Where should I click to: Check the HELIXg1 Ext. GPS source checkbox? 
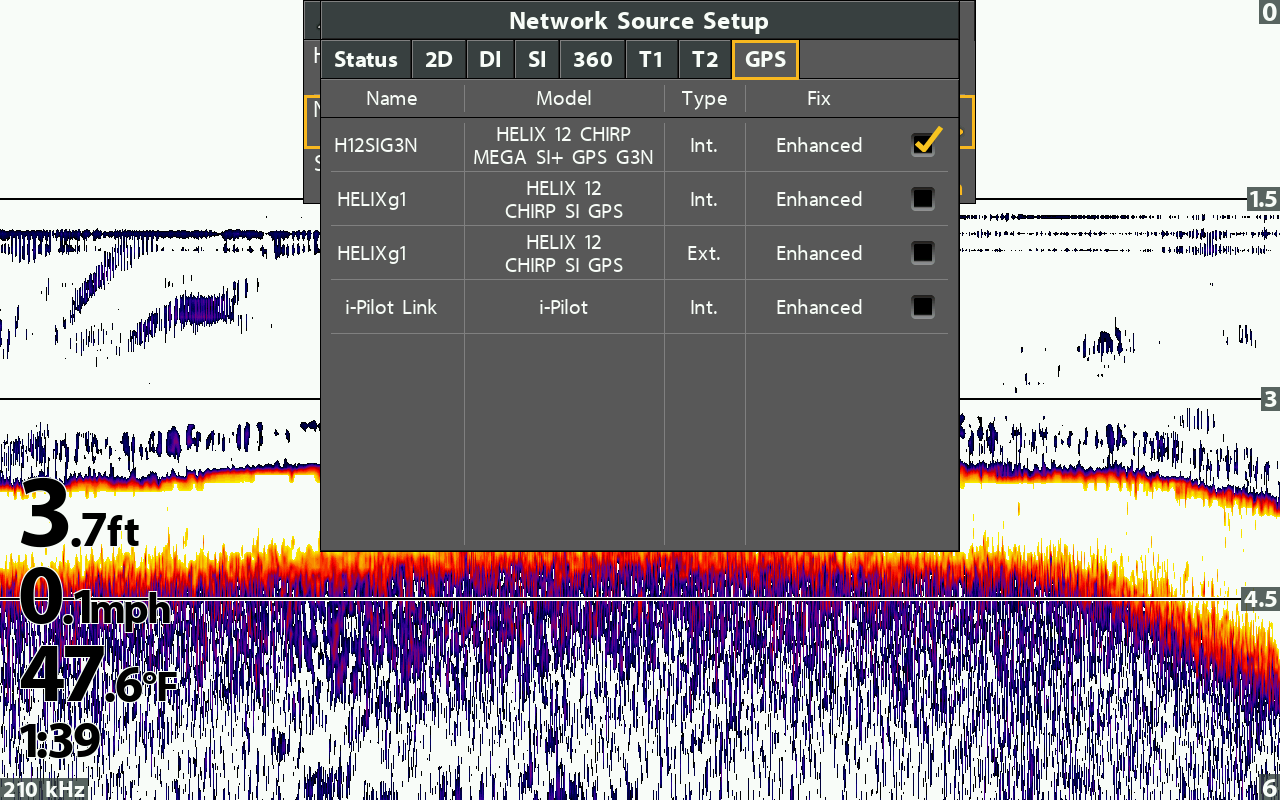[x=923, y=253]
